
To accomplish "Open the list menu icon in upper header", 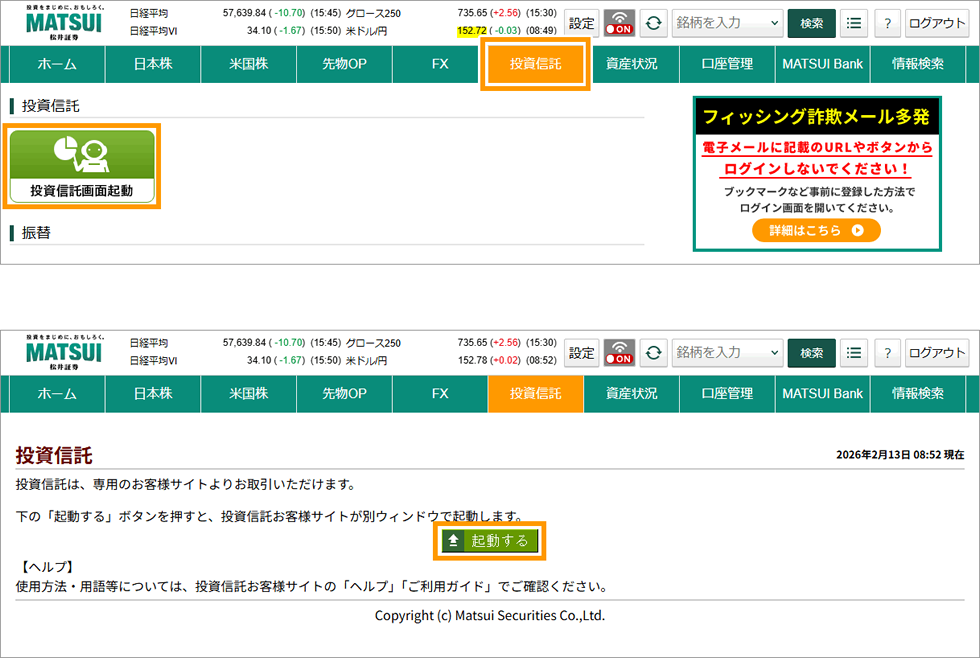I will (853, 23).
